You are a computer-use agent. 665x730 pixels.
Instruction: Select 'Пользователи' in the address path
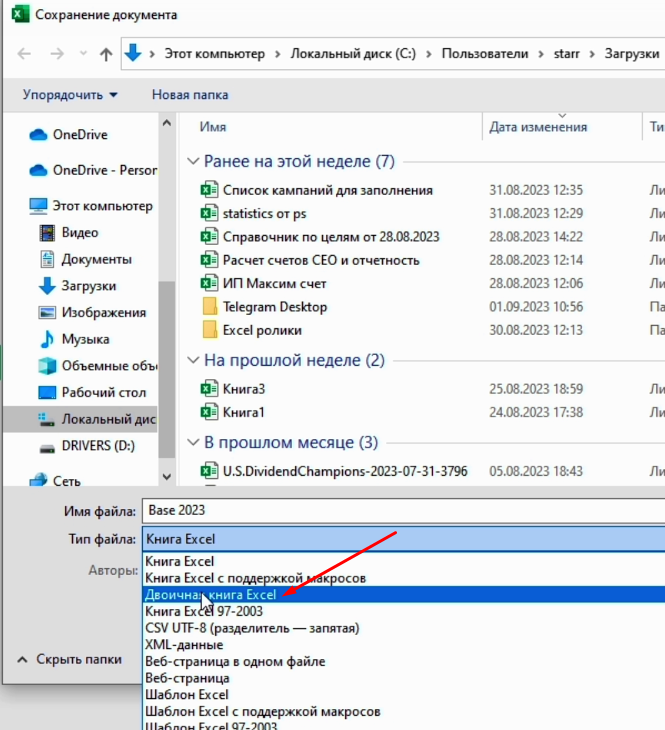[485, 54]
